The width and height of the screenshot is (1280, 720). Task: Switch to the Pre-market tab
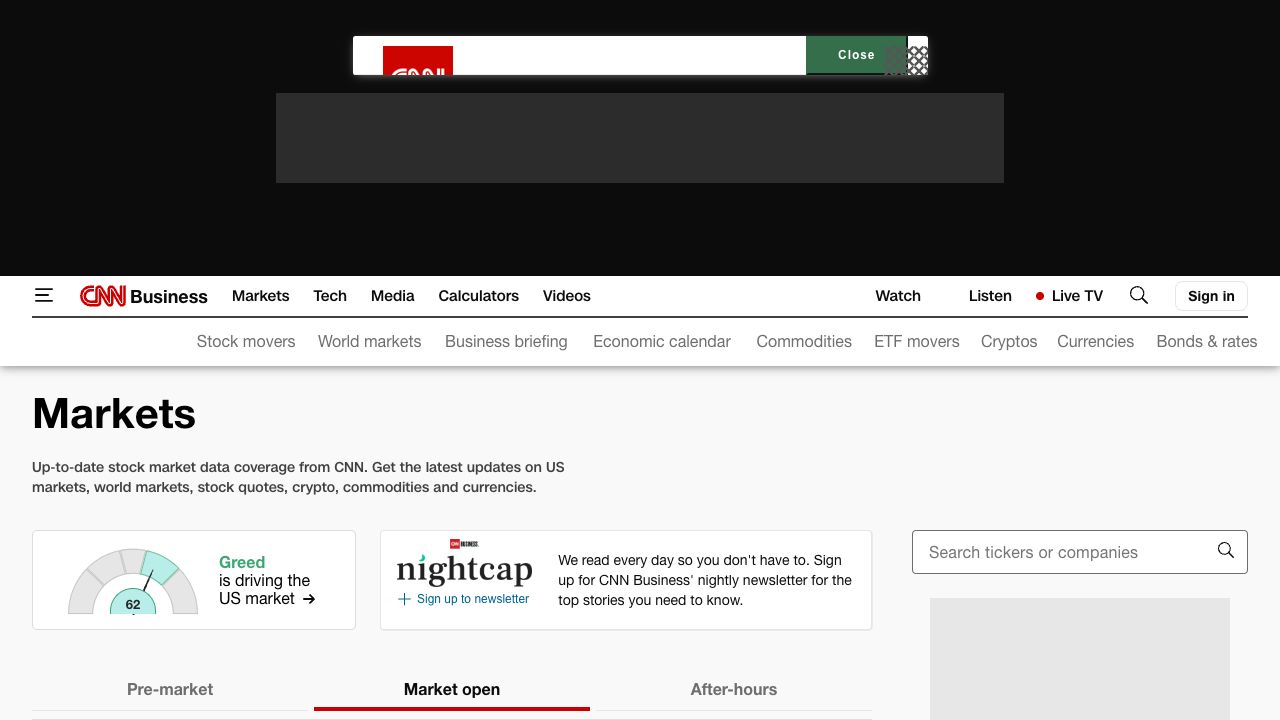[170, 689]
